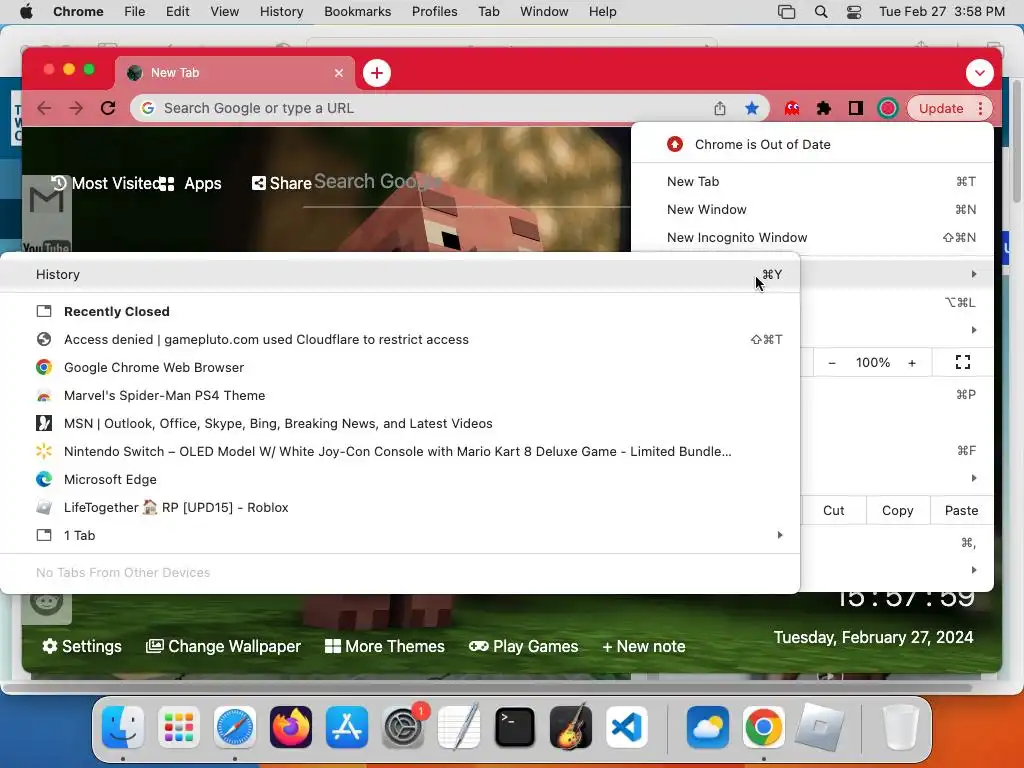Reopen LifeTogether RP Roblox entry
1024x768 pixels.
point(400,508)
